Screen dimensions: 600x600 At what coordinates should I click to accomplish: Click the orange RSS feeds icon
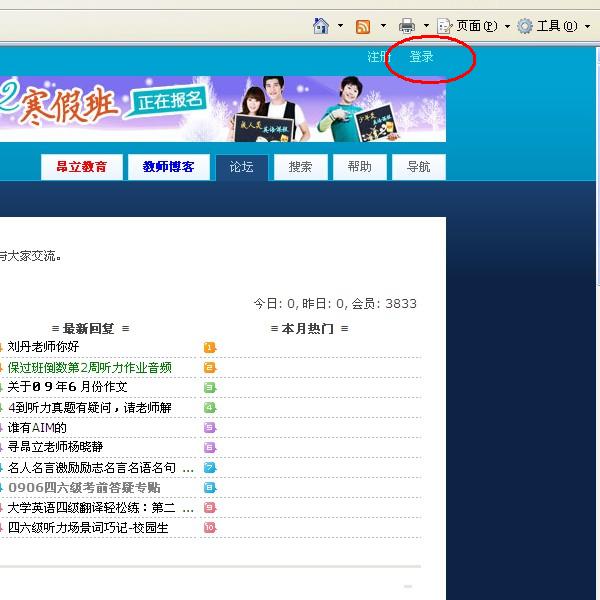coord(363,26)
